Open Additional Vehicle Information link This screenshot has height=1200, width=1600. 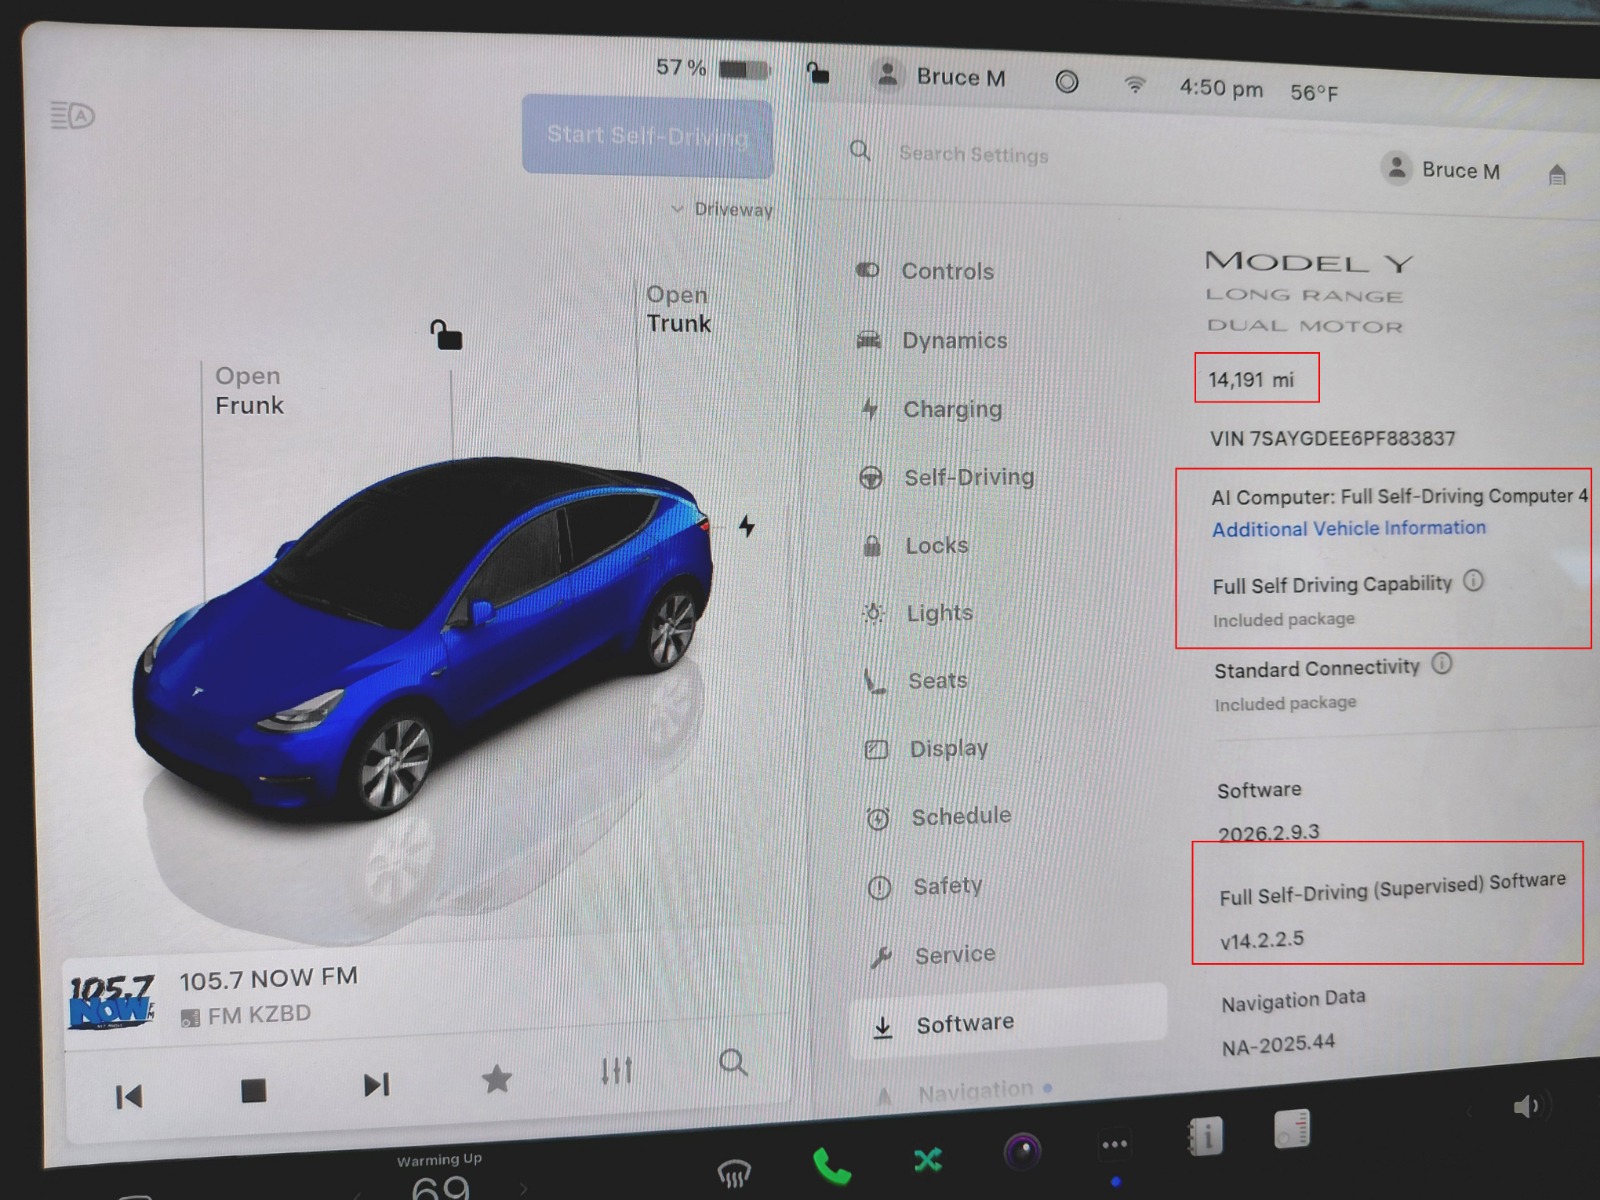pos(1348,528)
